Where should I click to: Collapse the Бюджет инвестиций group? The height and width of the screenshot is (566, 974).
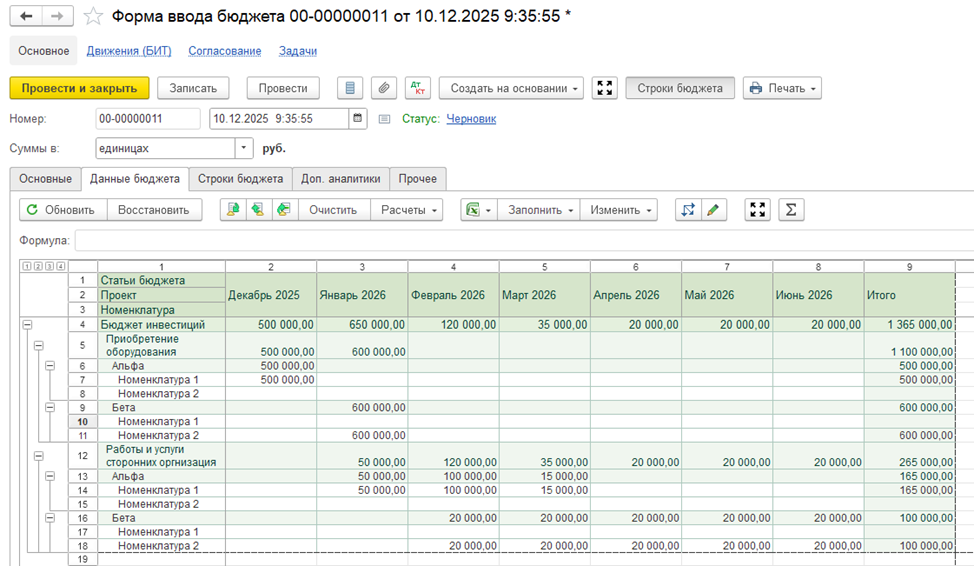pos(26,325)
